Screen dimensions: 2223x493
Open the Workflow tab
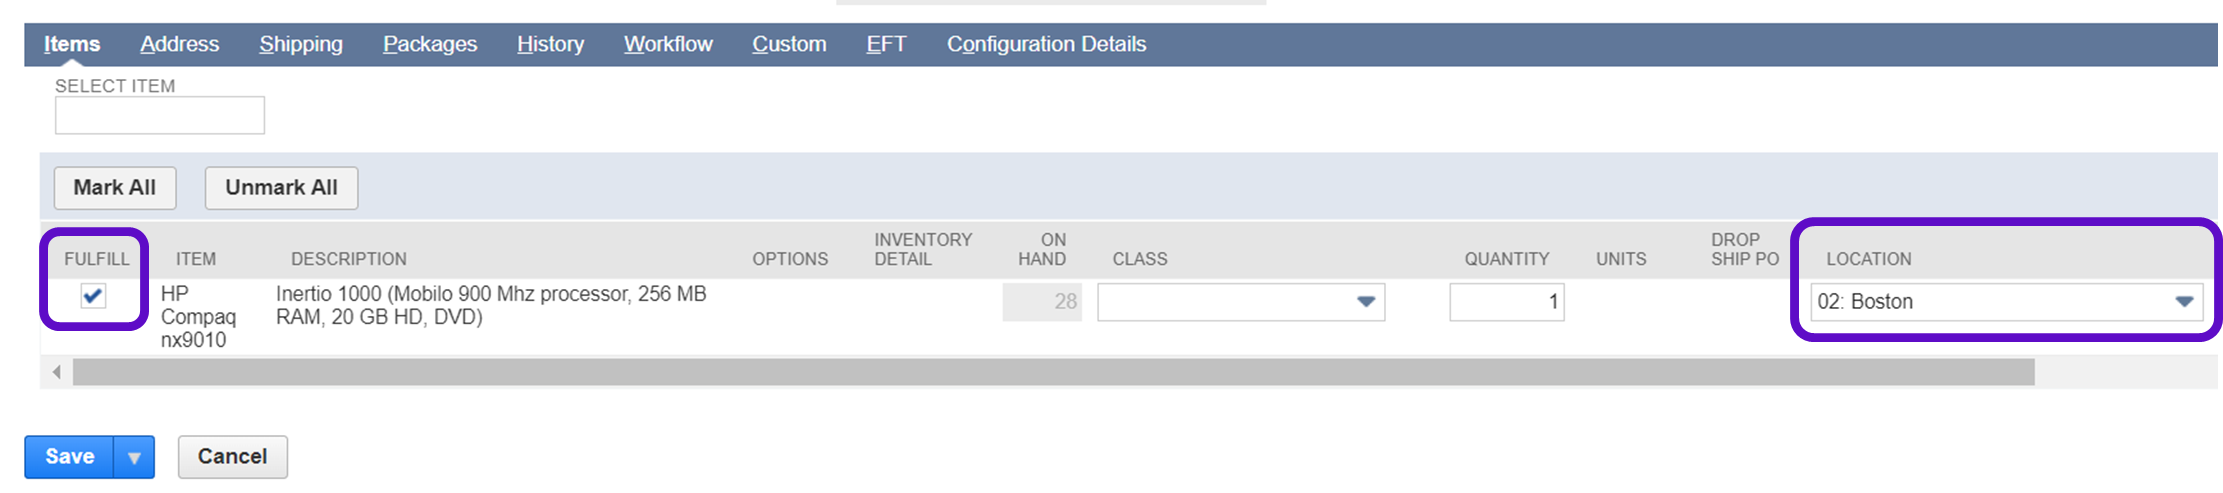point(668,44)
